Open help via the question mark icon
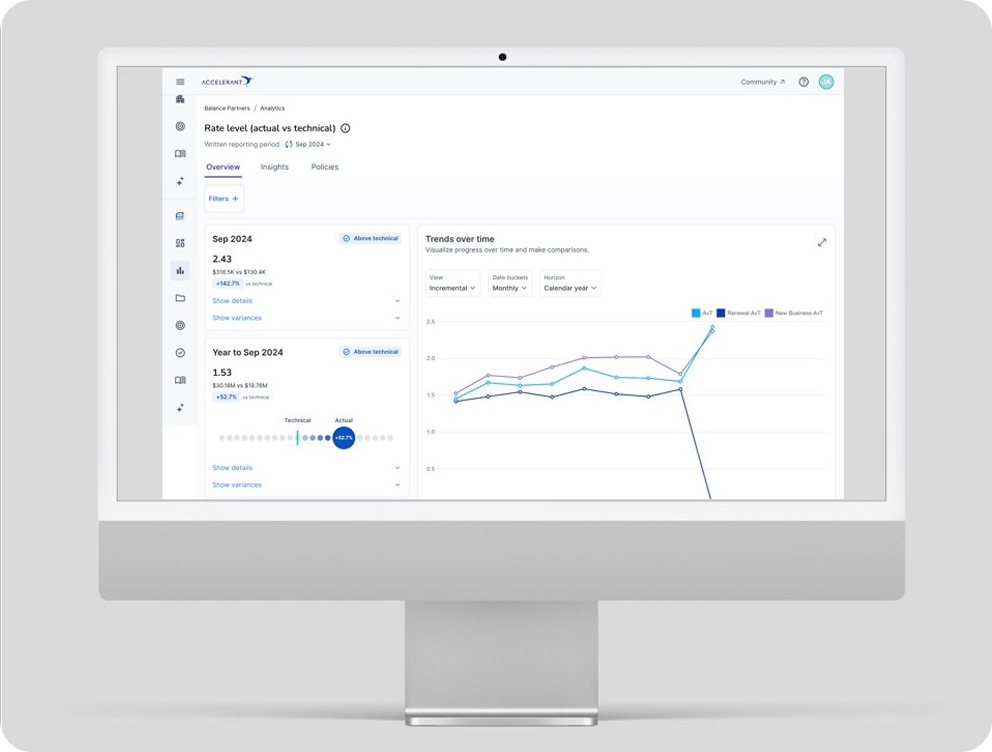 pyautogui.click(x=803, y=82)
